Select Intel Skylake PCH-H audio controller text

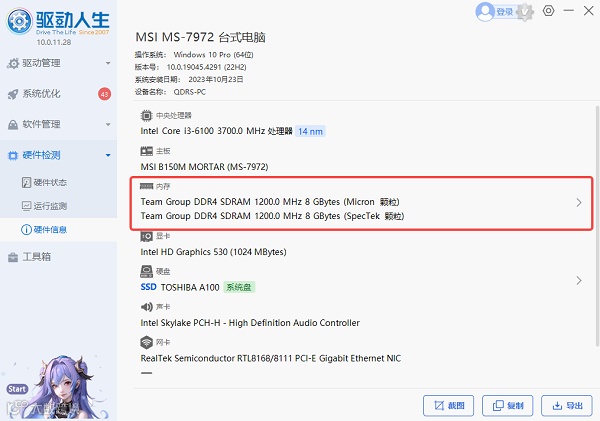(250, 323)
